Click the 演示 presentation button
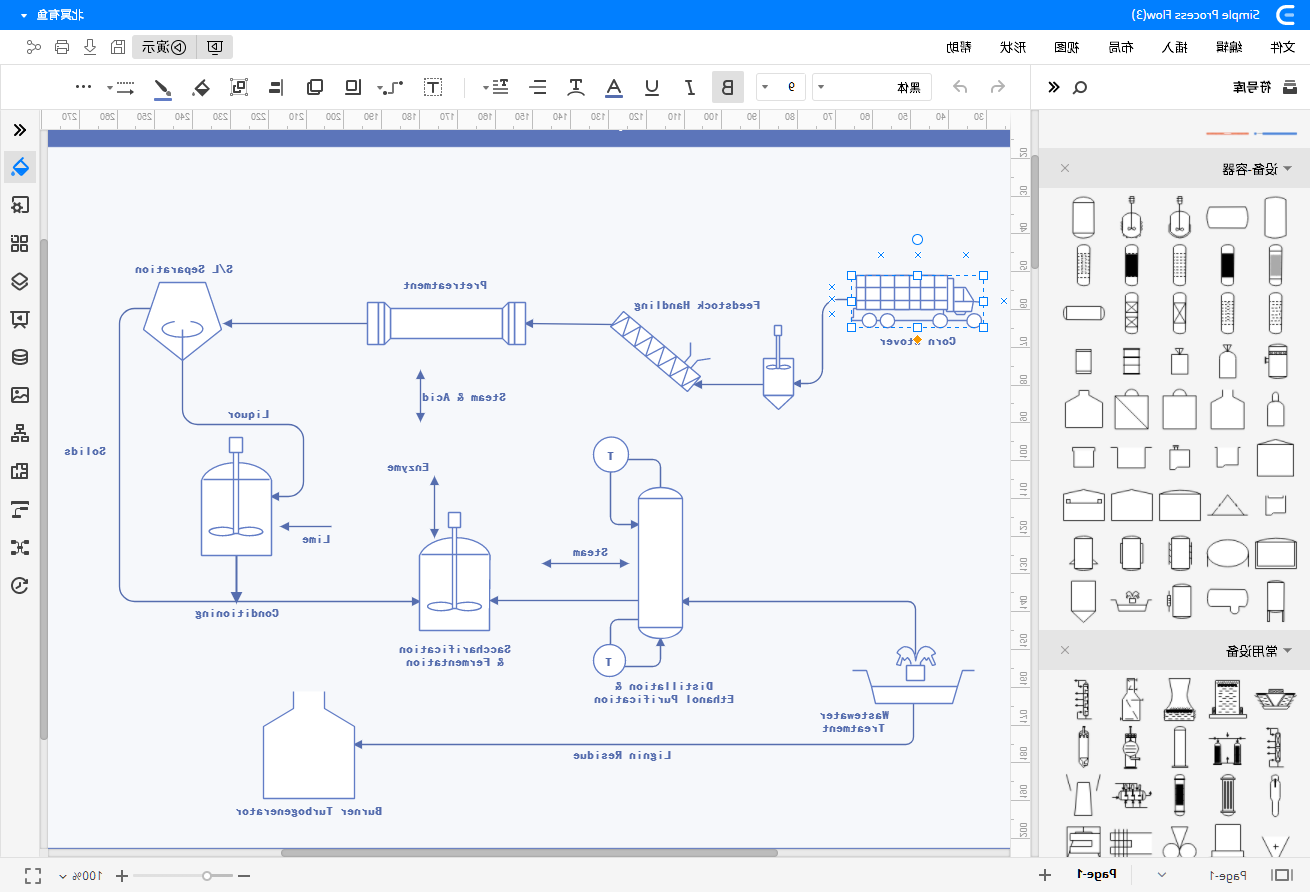Screen dimensions: 1310x892 163,47
